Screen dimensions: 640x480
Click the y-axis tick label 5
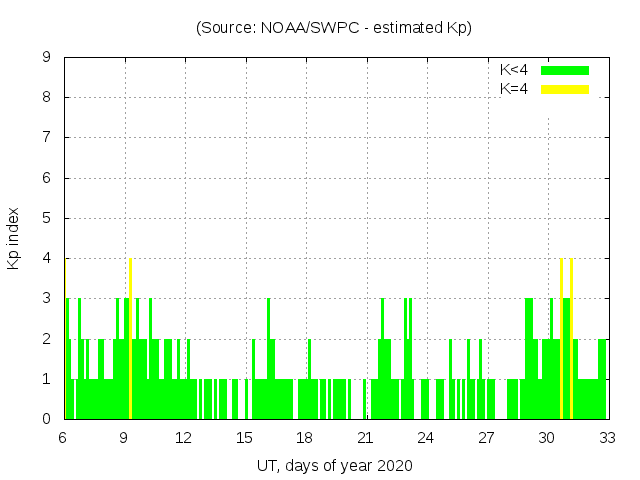pos(47,218)
